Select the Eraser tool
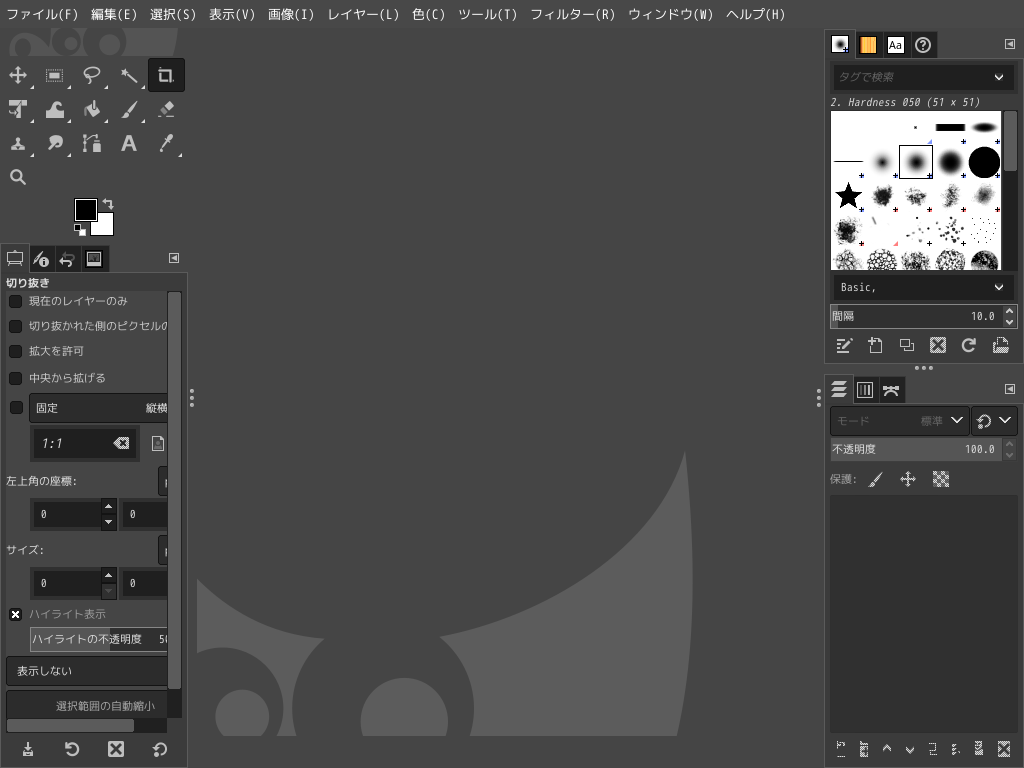Screen dimensions: 1024x768 tap(166, 109)
